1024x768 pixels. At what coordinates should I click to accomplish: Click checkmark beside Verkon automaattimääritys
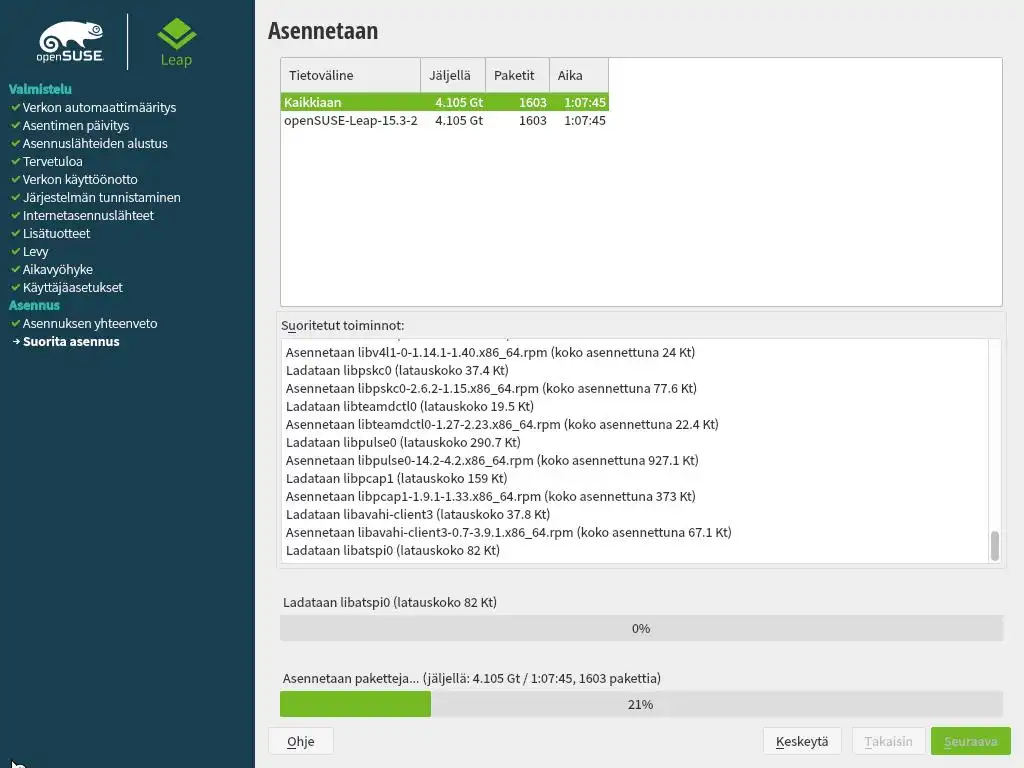16,107
